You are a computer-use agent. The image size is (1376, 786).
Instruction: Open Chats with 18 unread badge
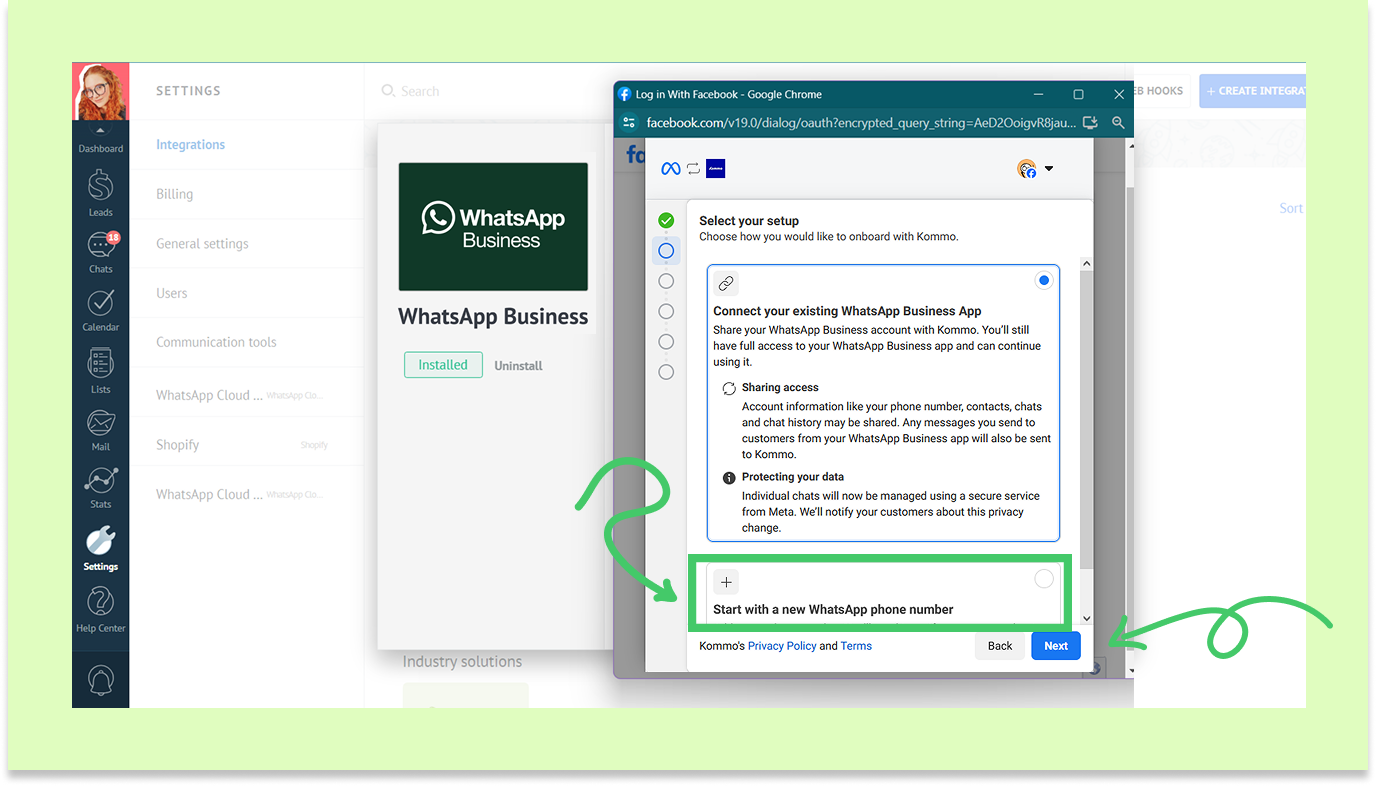[x=101, y=253]
